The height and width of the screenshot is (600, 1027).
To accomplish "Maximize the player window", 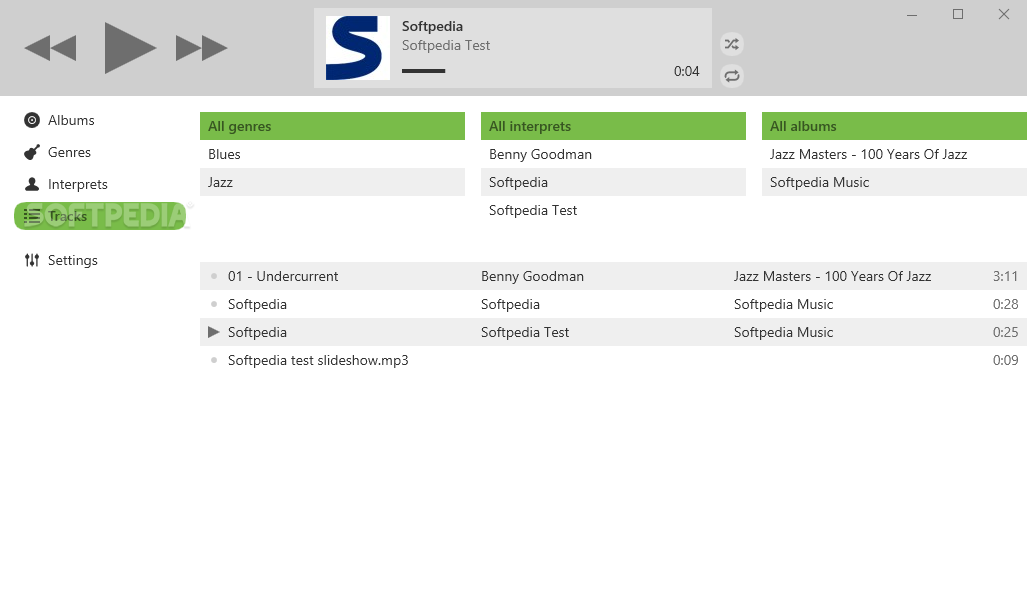I will [958, 14].
